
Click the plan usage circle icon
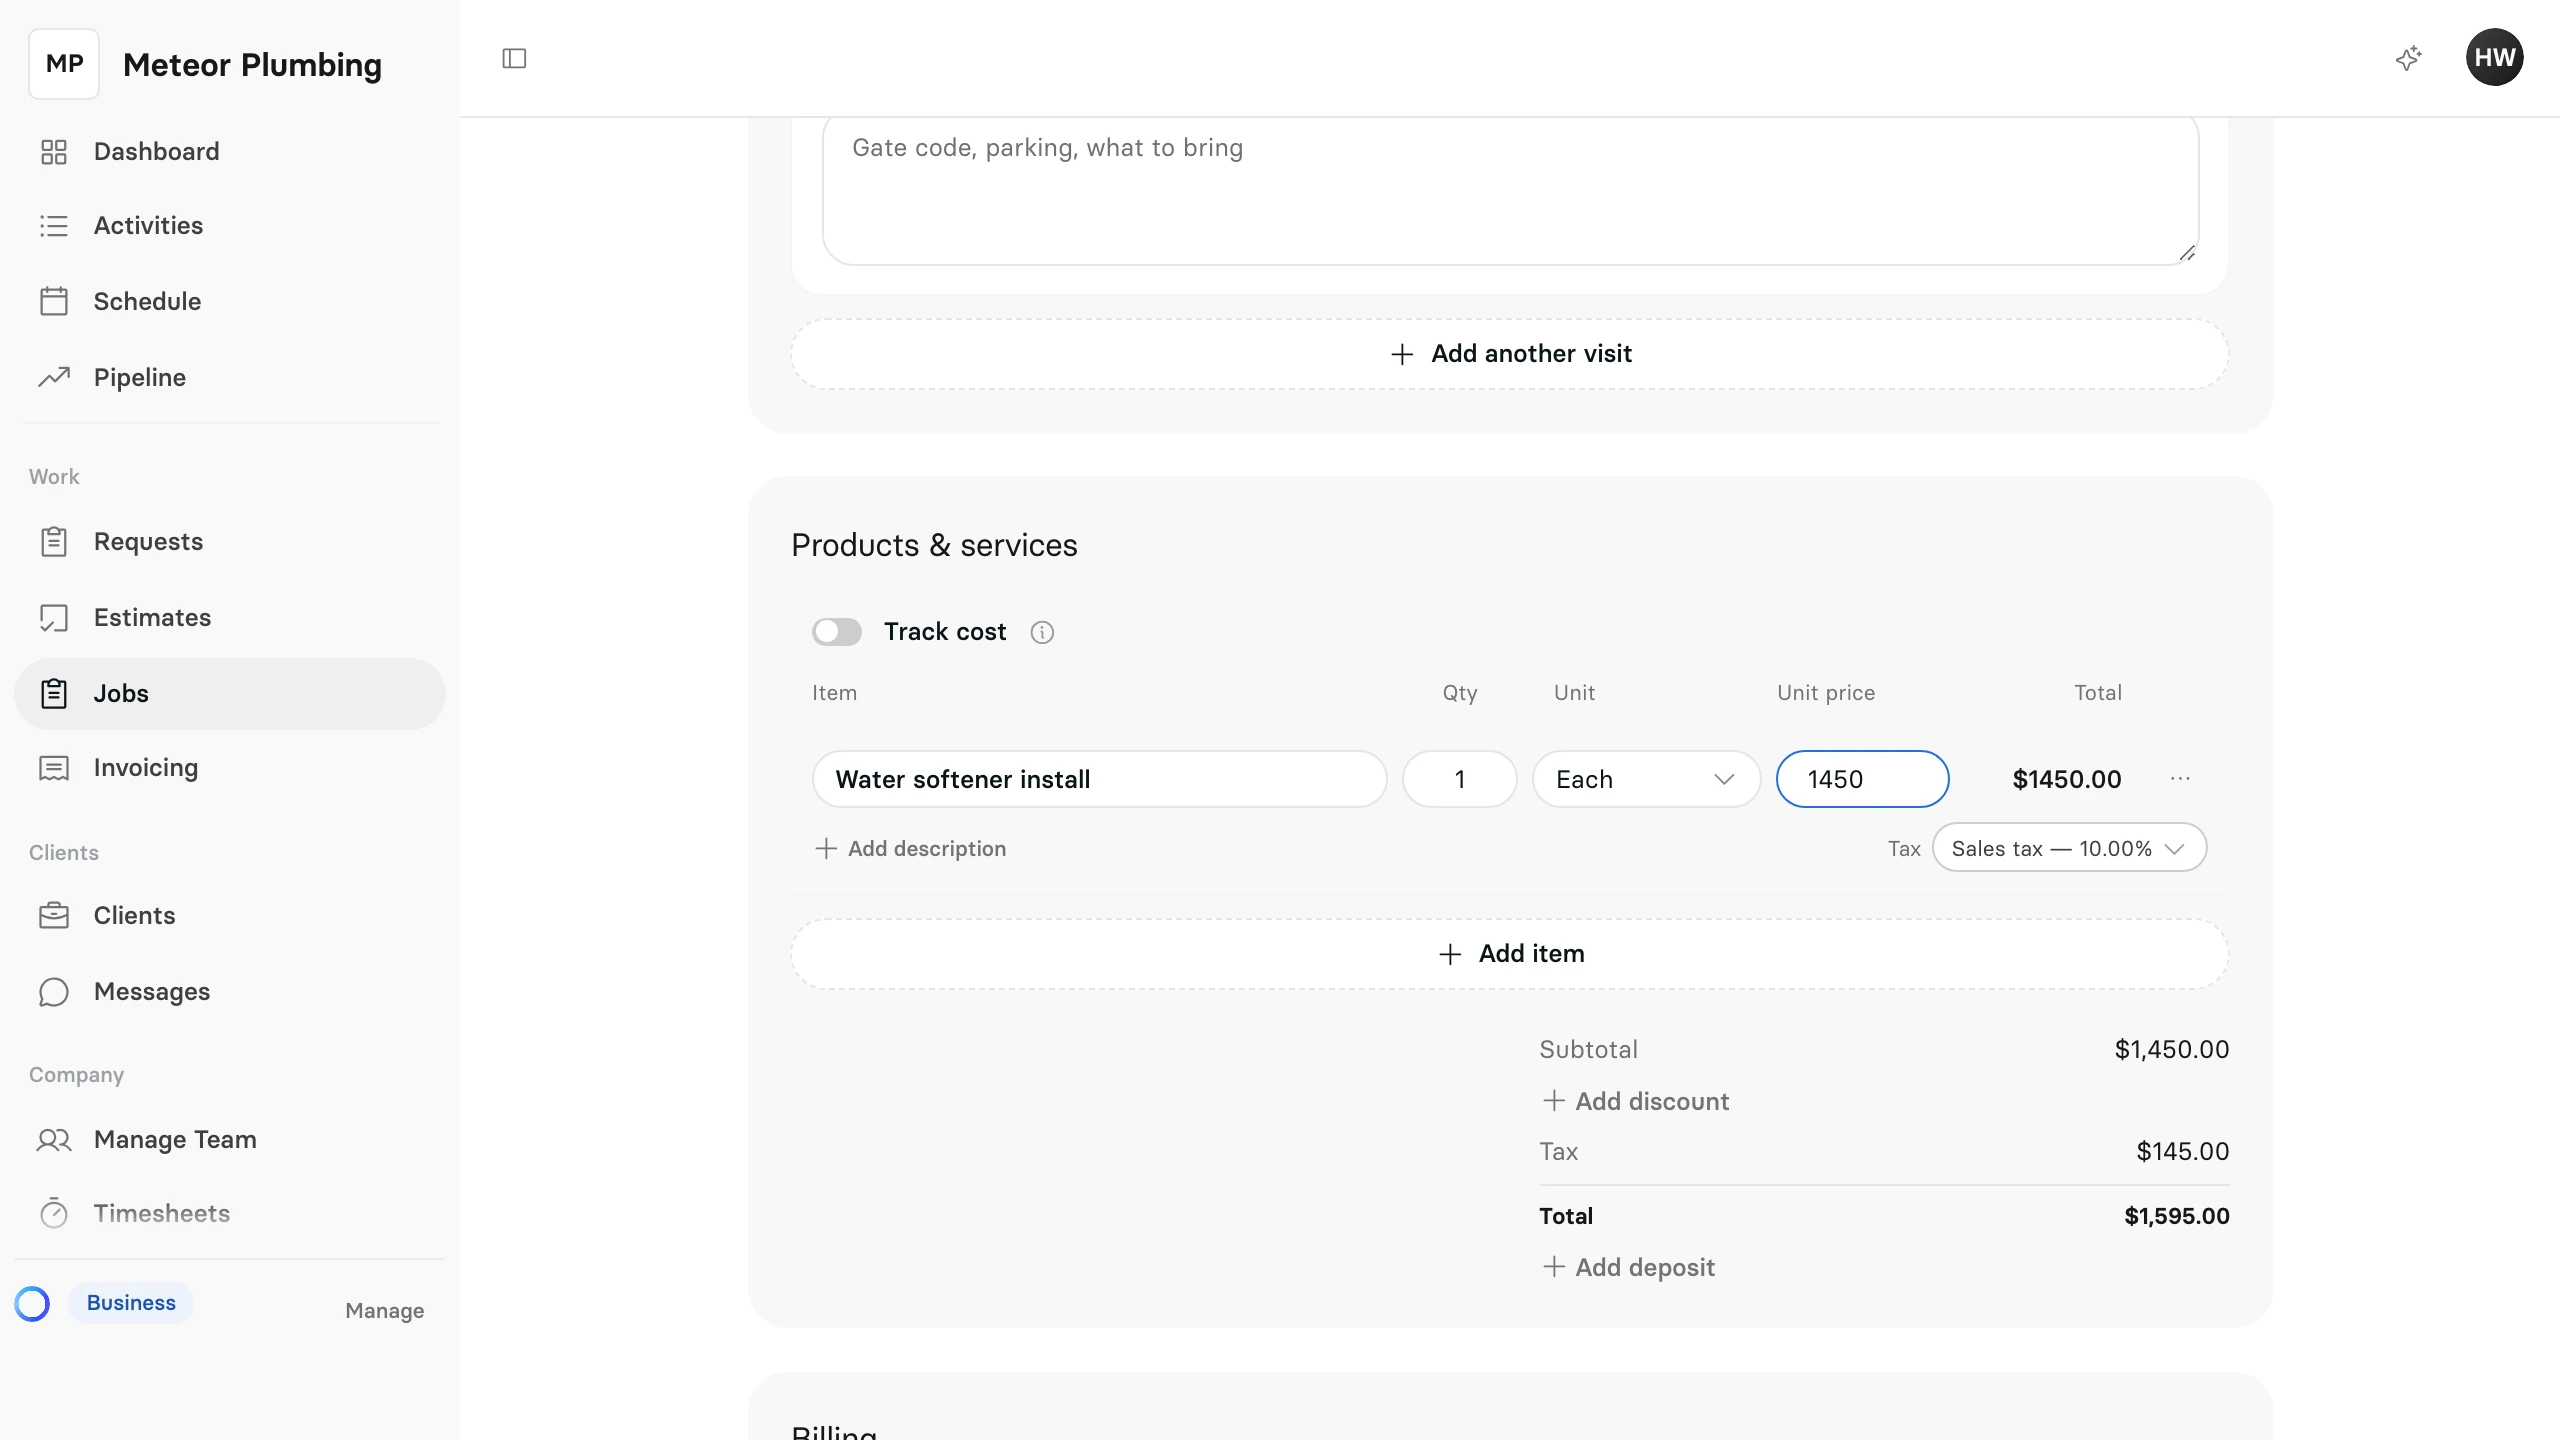(x=32, y=1304)
